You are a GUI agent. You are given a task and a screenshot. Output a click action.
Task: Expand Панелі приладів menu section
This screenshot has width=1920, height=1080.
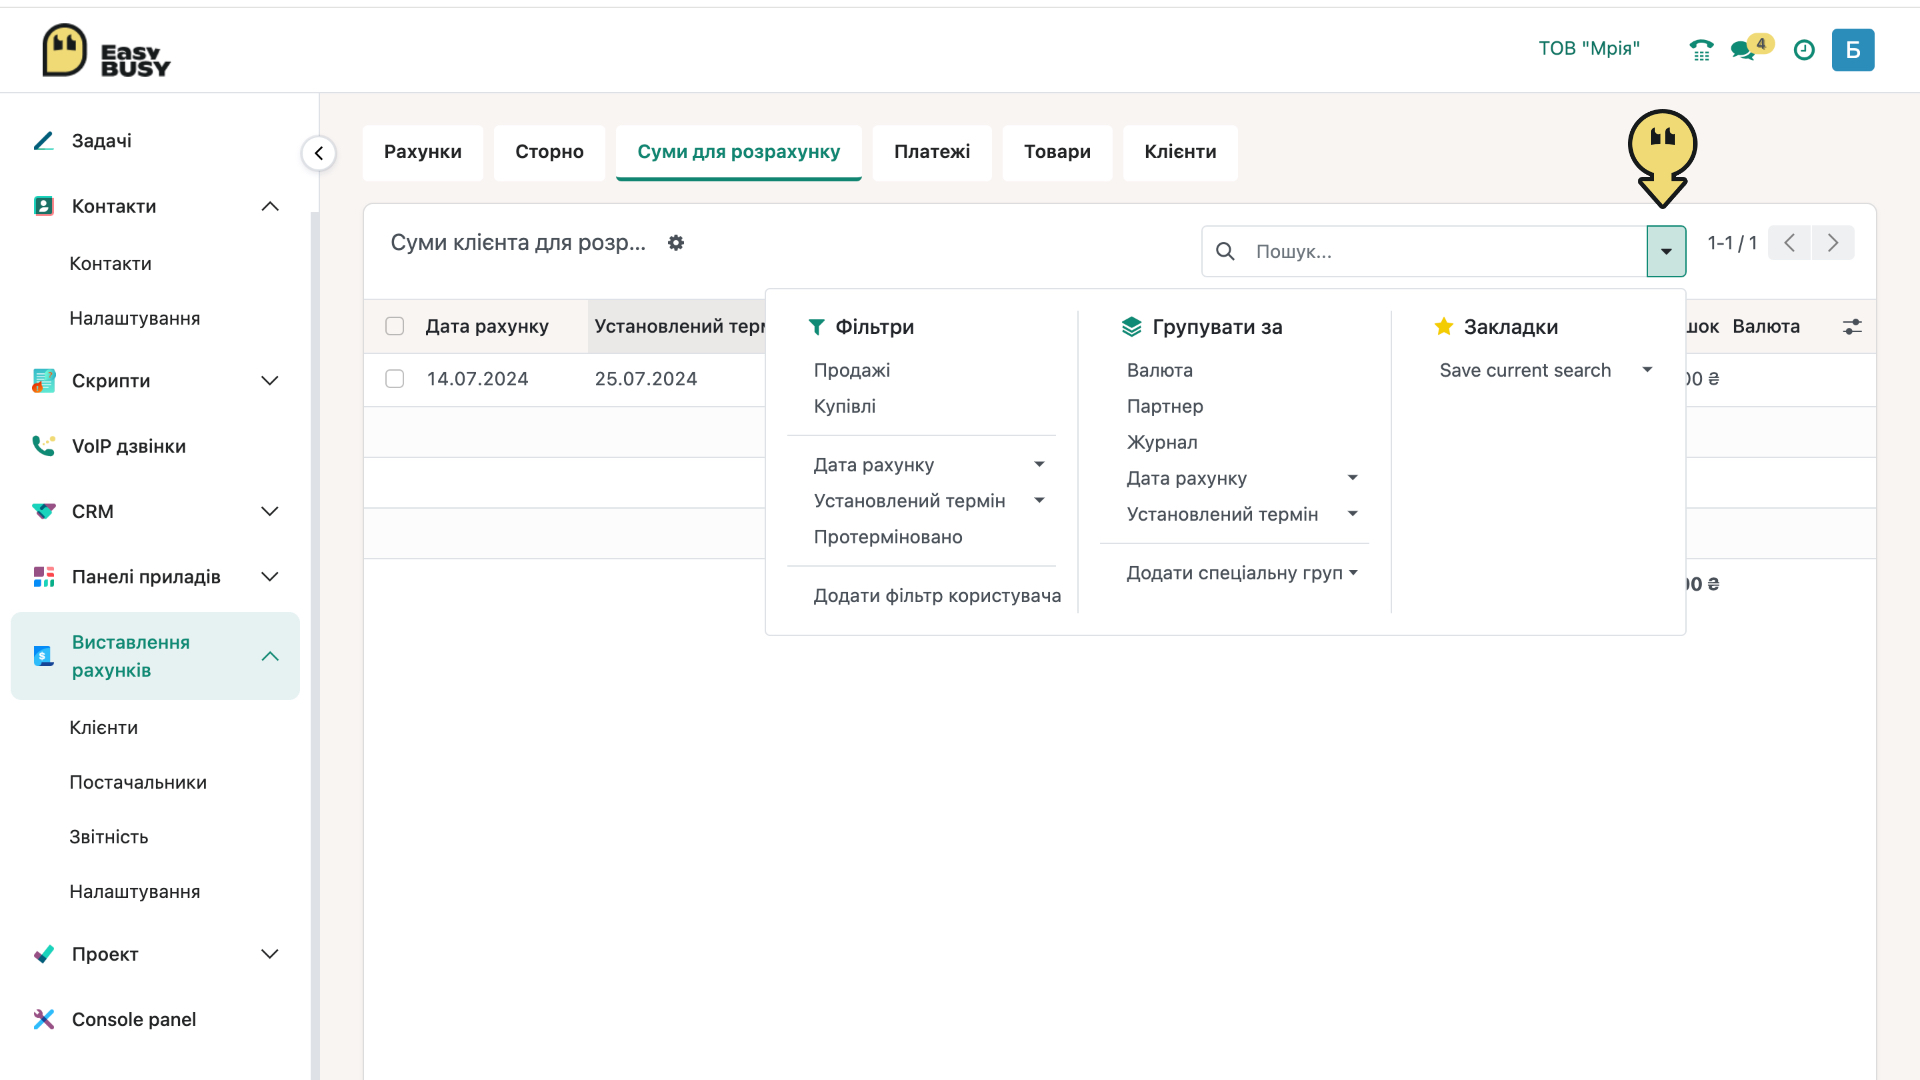click(x=270, y=577)
